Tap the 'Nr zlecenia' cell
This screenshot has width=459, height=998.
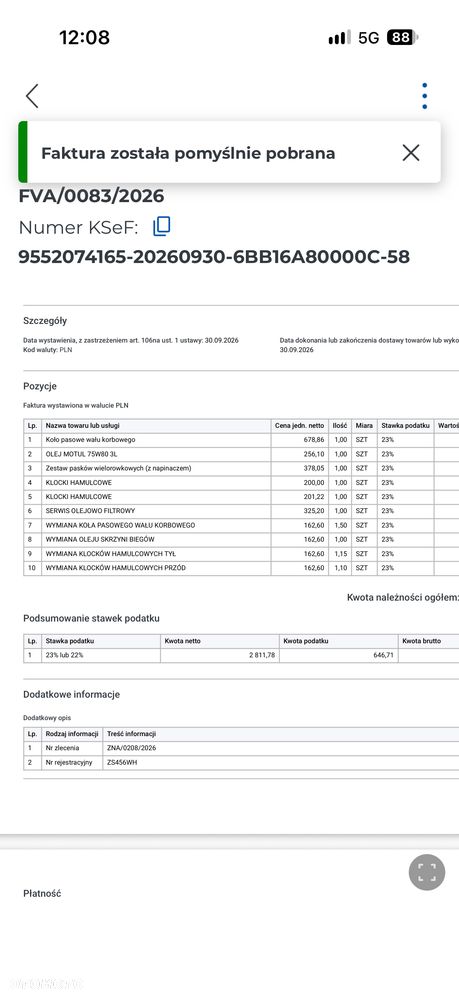point(72,748)
